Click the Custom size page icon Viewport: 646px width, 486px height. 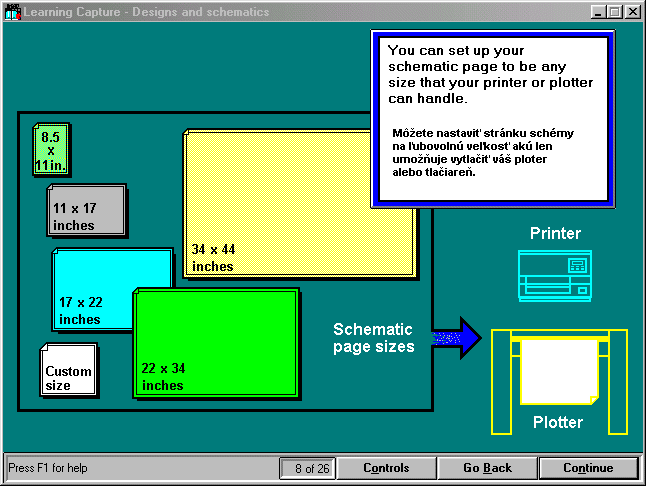click(68, 369)
